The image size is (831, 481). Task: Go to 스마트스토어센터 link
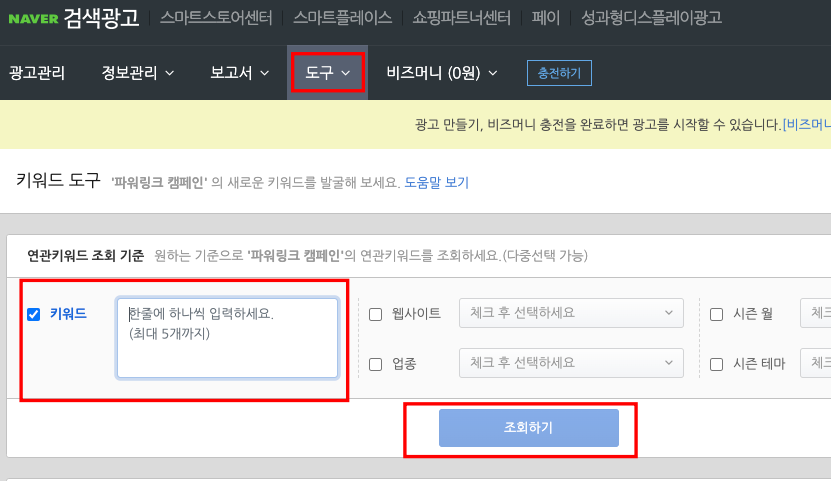[216, 18]
